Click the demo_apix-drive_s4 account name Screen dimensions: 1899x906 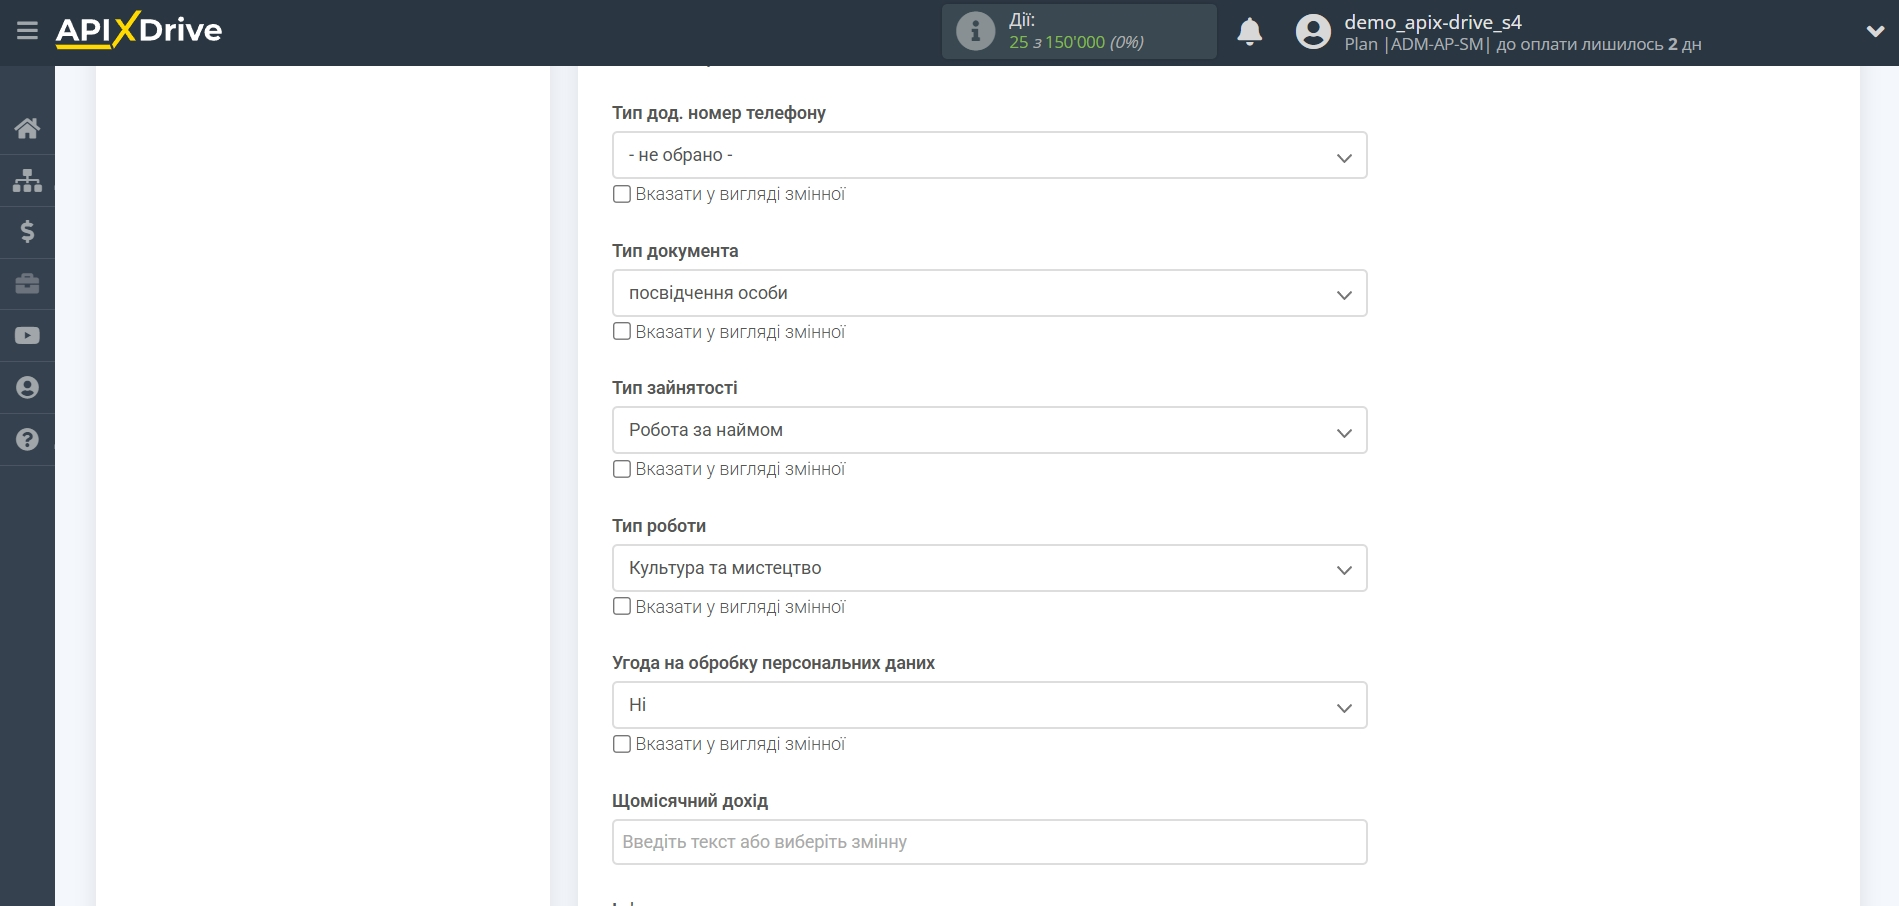click(x=1432, y=22)
